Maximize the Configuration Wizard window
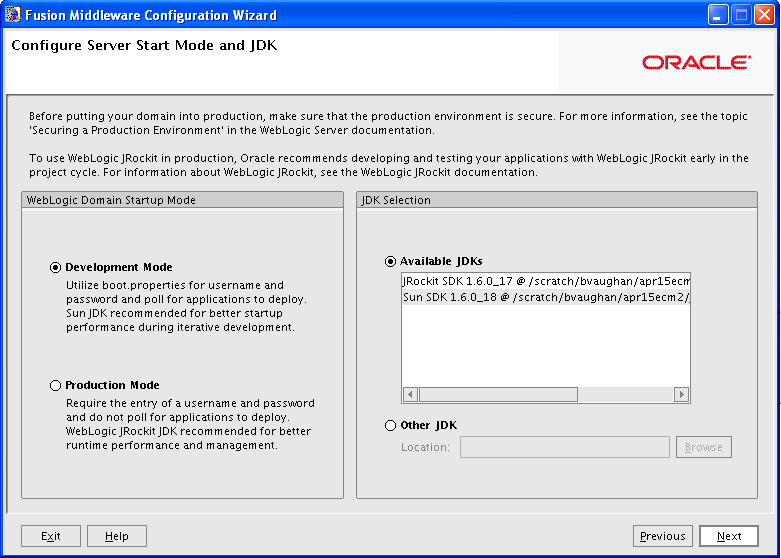781x558 pixels. coord(741,15)
